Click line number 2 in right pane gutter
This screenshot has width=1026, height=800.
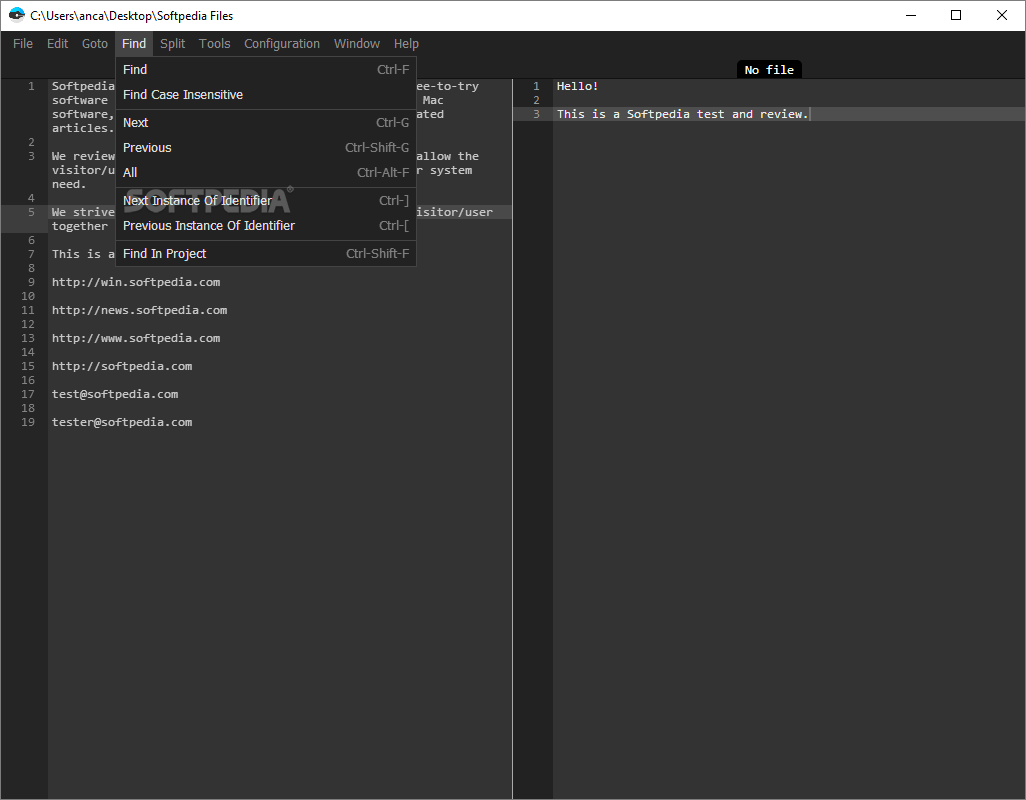(x=537, y=100)
